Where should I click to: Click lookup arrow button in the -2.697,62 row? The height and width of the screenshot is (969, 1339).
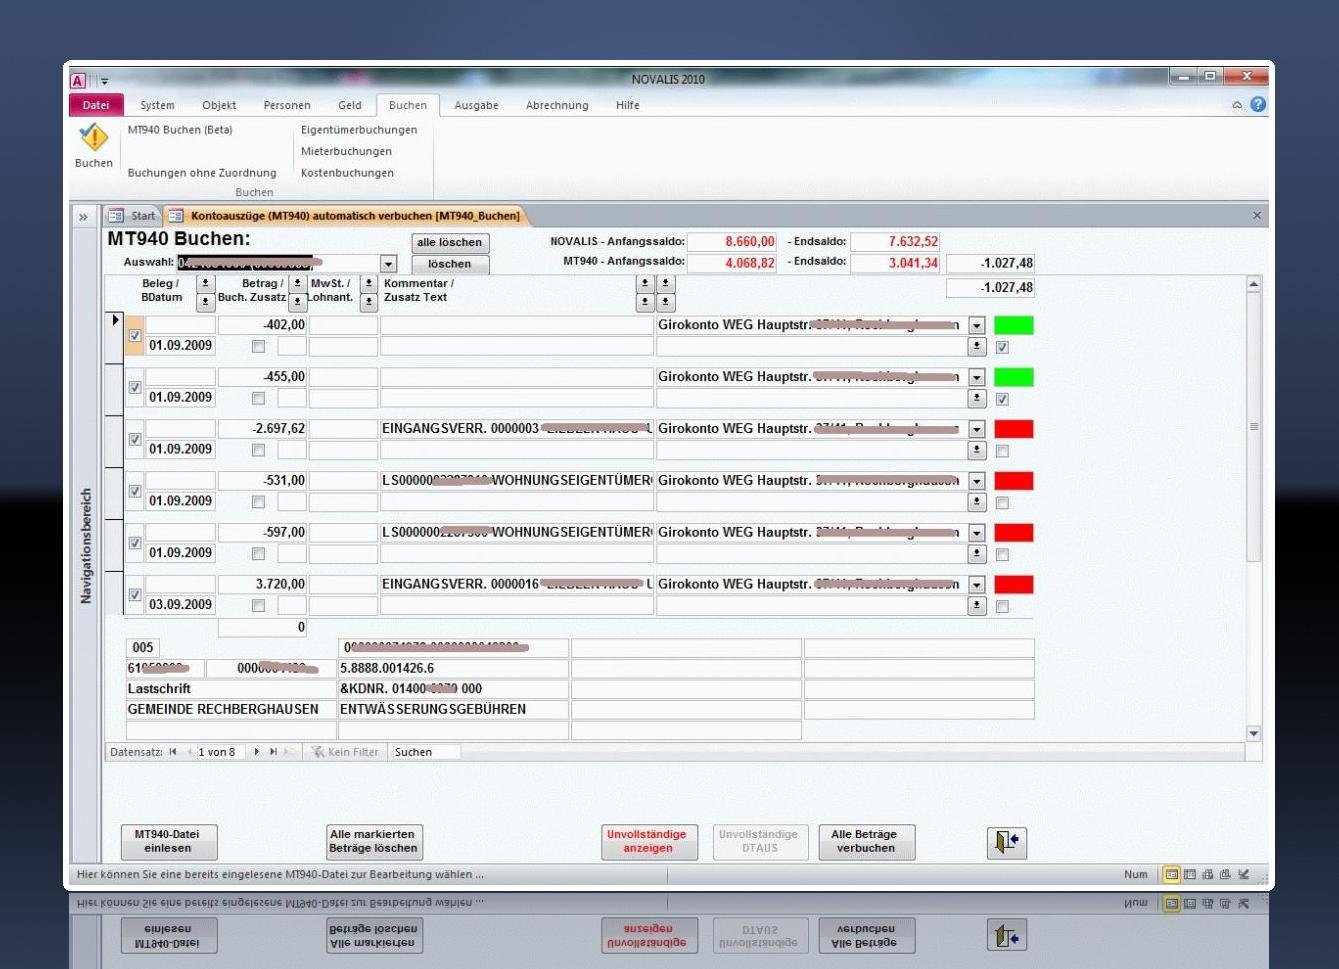point(977,450)
